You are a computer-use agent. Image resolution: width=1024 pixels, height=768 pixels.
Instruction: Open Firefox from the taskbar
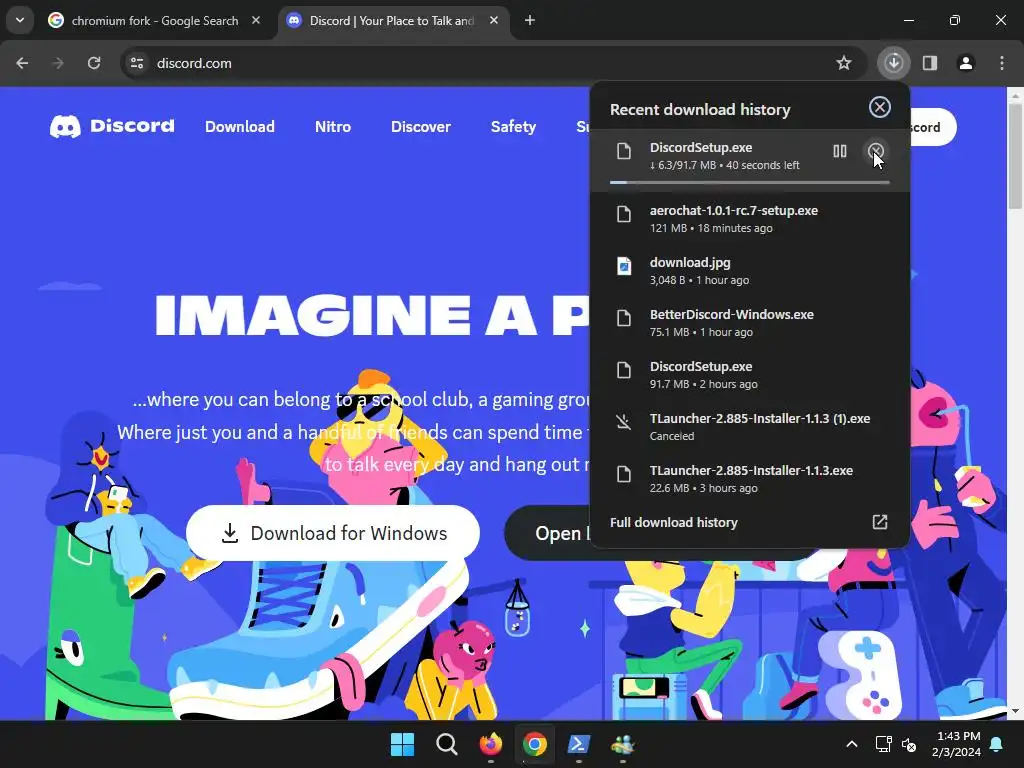[x=490, y=744]
